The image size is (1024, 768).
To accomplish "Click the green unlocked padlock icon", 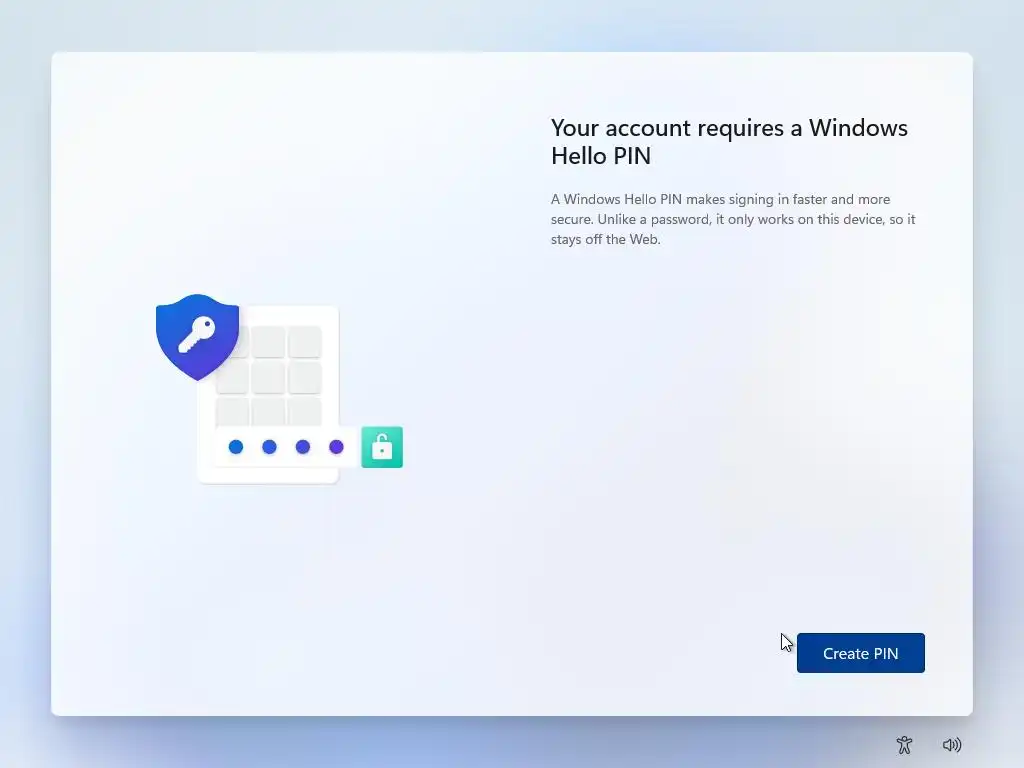I will pyautogui.click(x=382, y=447).
